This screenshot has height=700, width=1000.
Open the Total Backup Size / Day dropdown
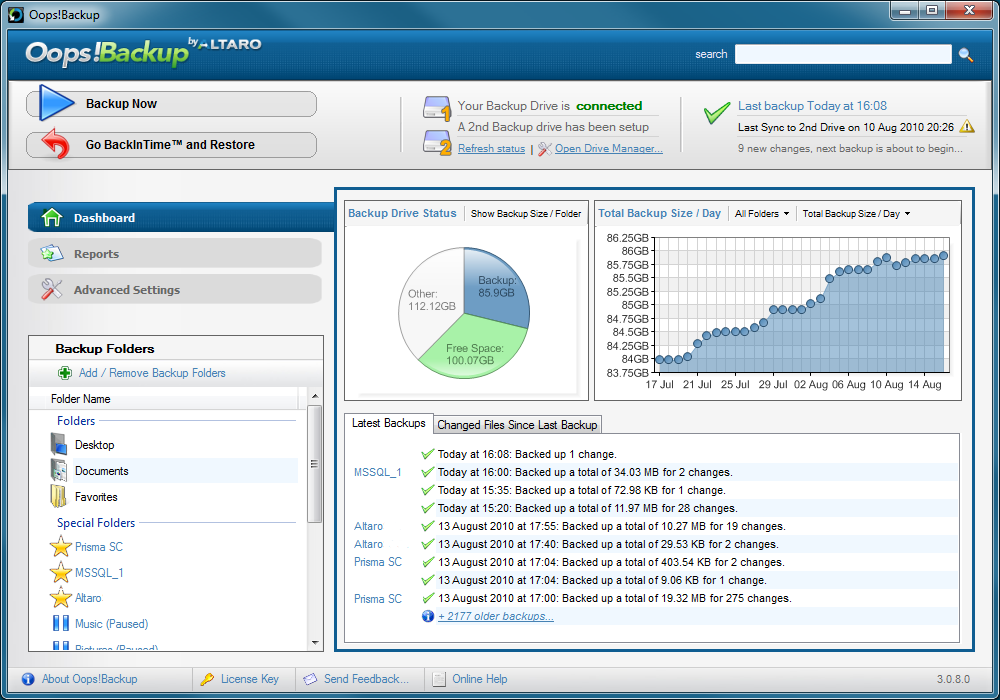[x=856, y=214]
